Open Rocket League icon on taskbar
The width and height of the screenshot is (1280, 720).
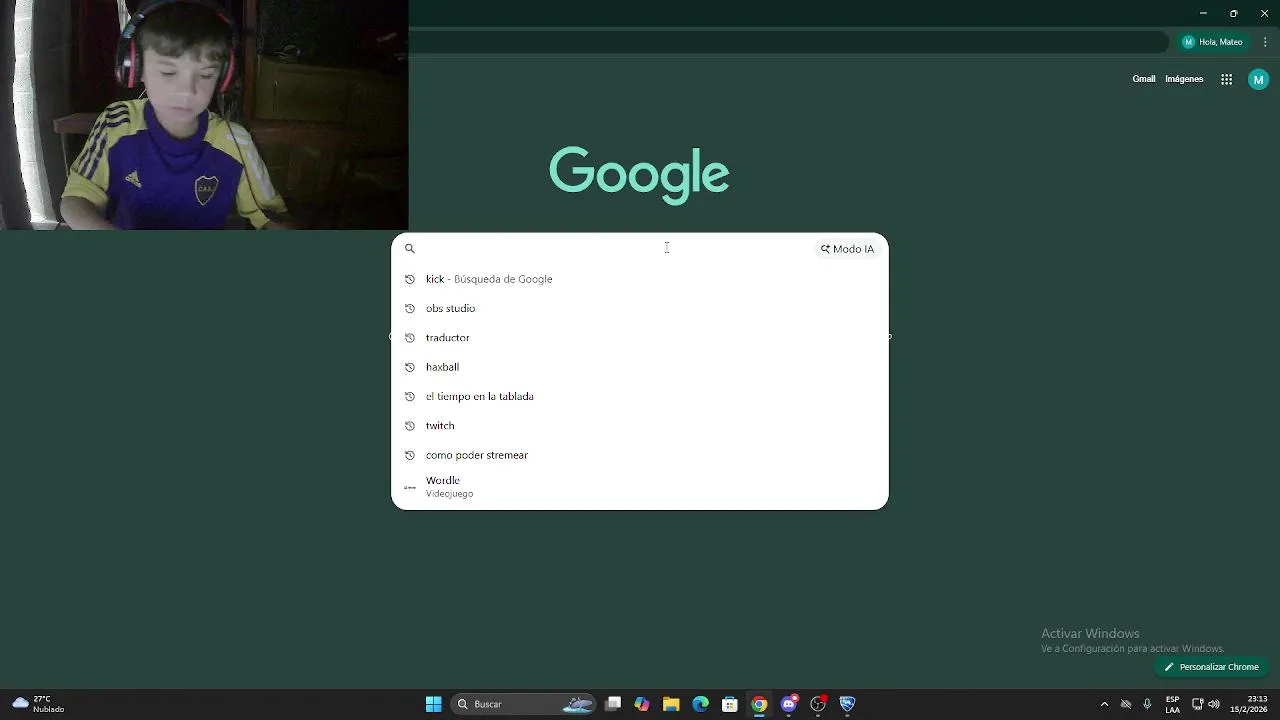pyautogui.click(x=847, y=704)
